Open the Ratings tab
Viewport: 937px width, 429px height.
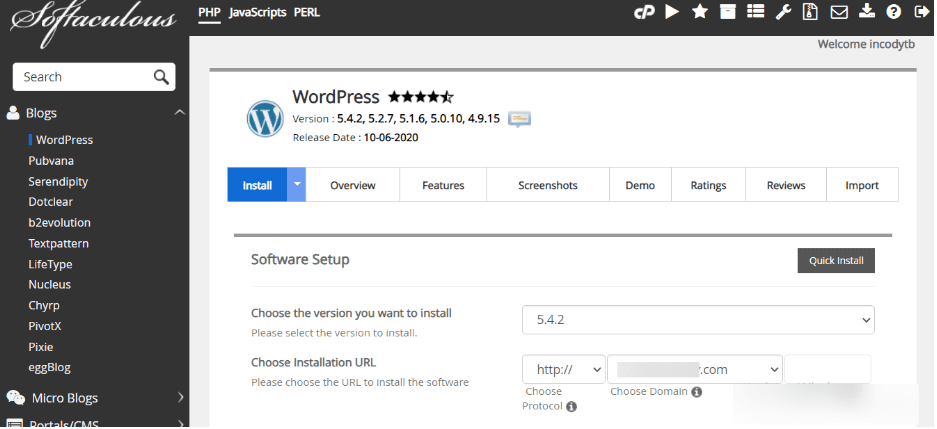point(708,185)
